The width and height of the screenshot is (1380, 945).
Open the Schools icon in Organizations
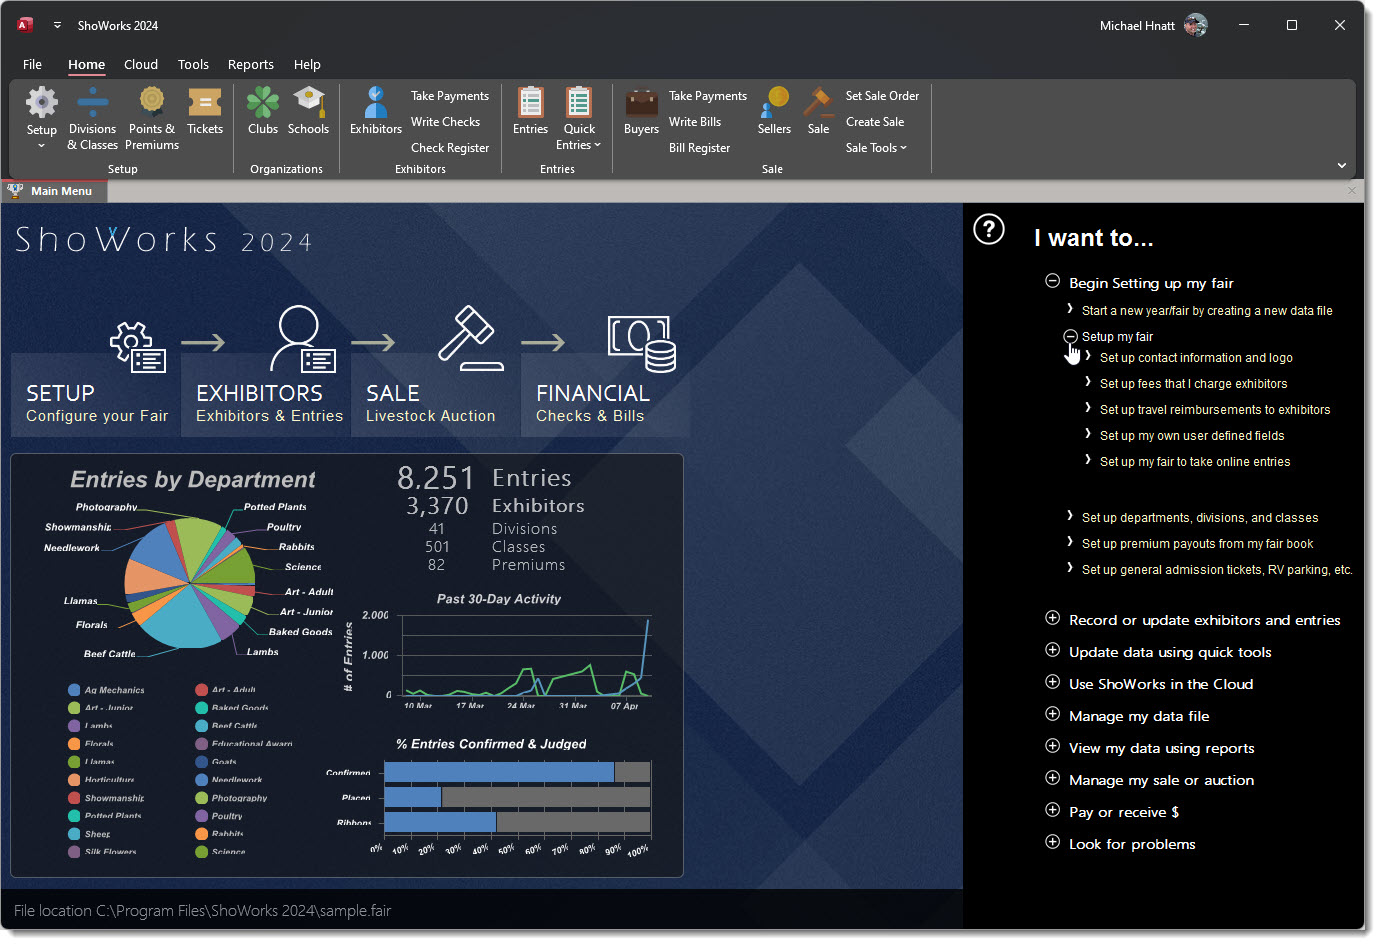[308, 112]
